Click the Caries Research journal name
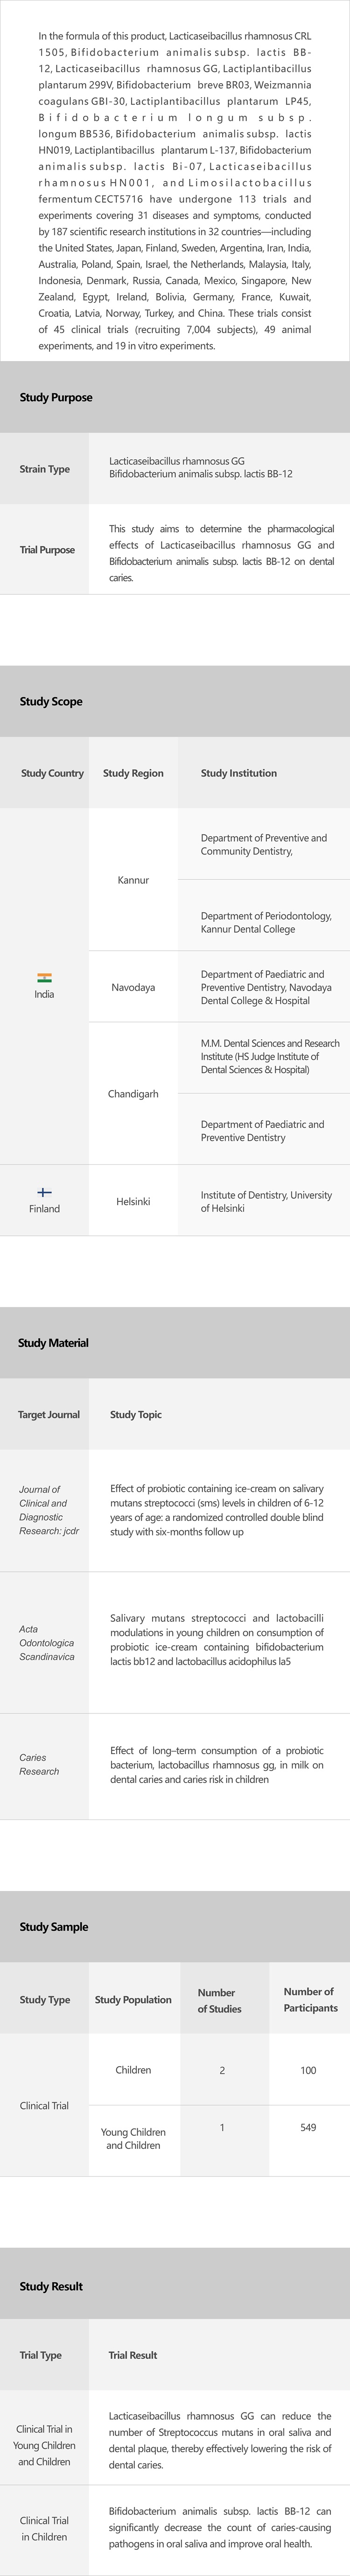 (39, 1764)
